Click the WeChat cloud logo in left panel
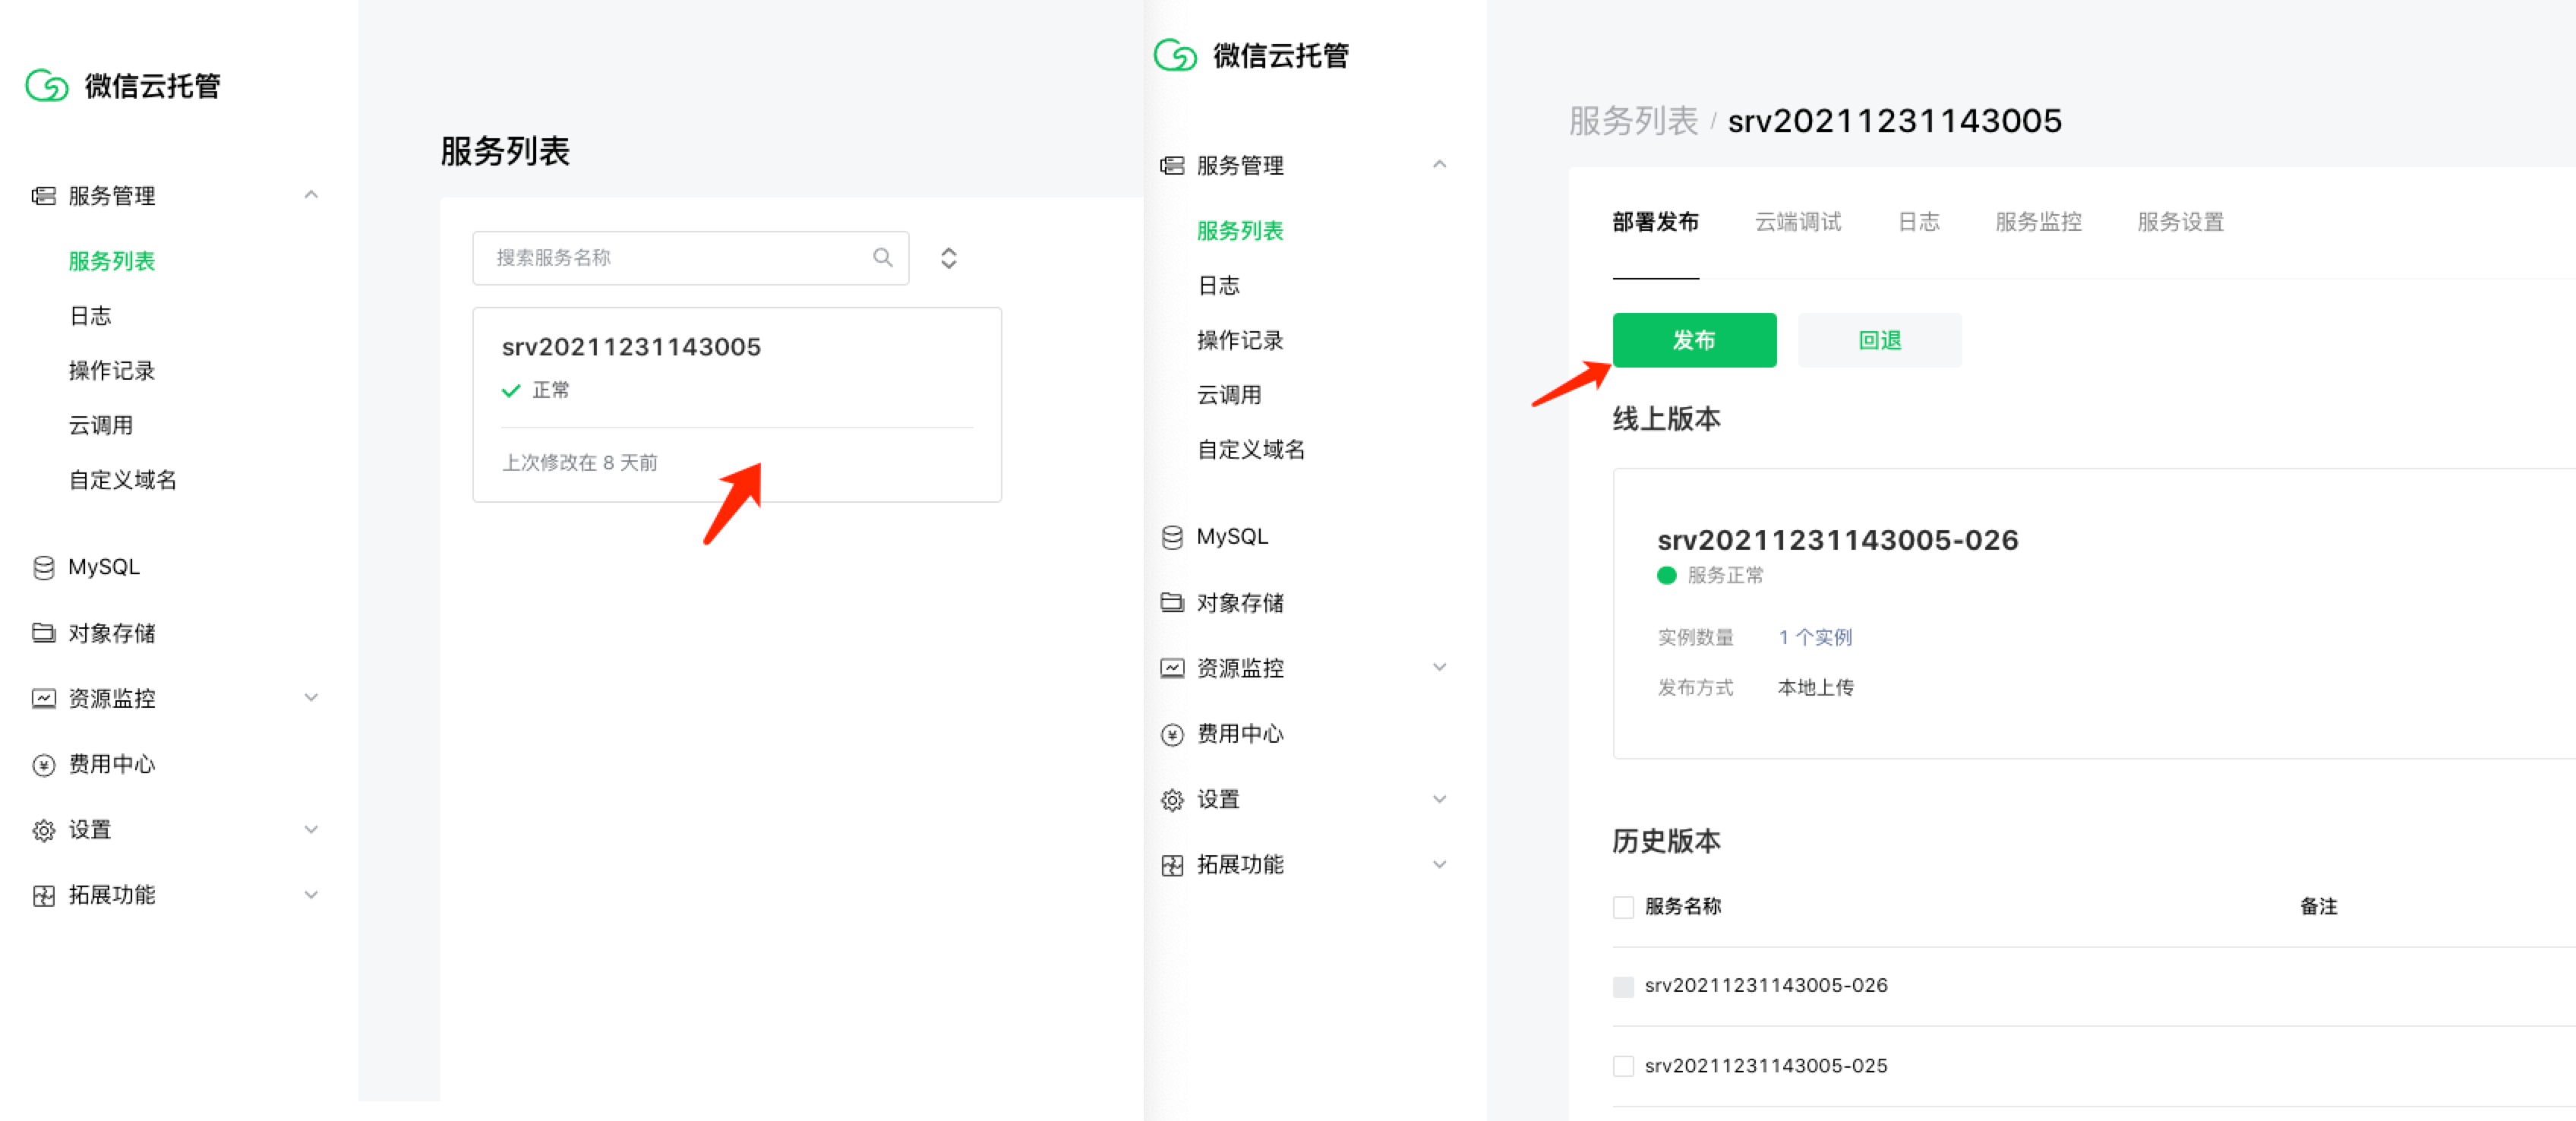This screenshot has width=2576, height=1121. coord(47,86)
